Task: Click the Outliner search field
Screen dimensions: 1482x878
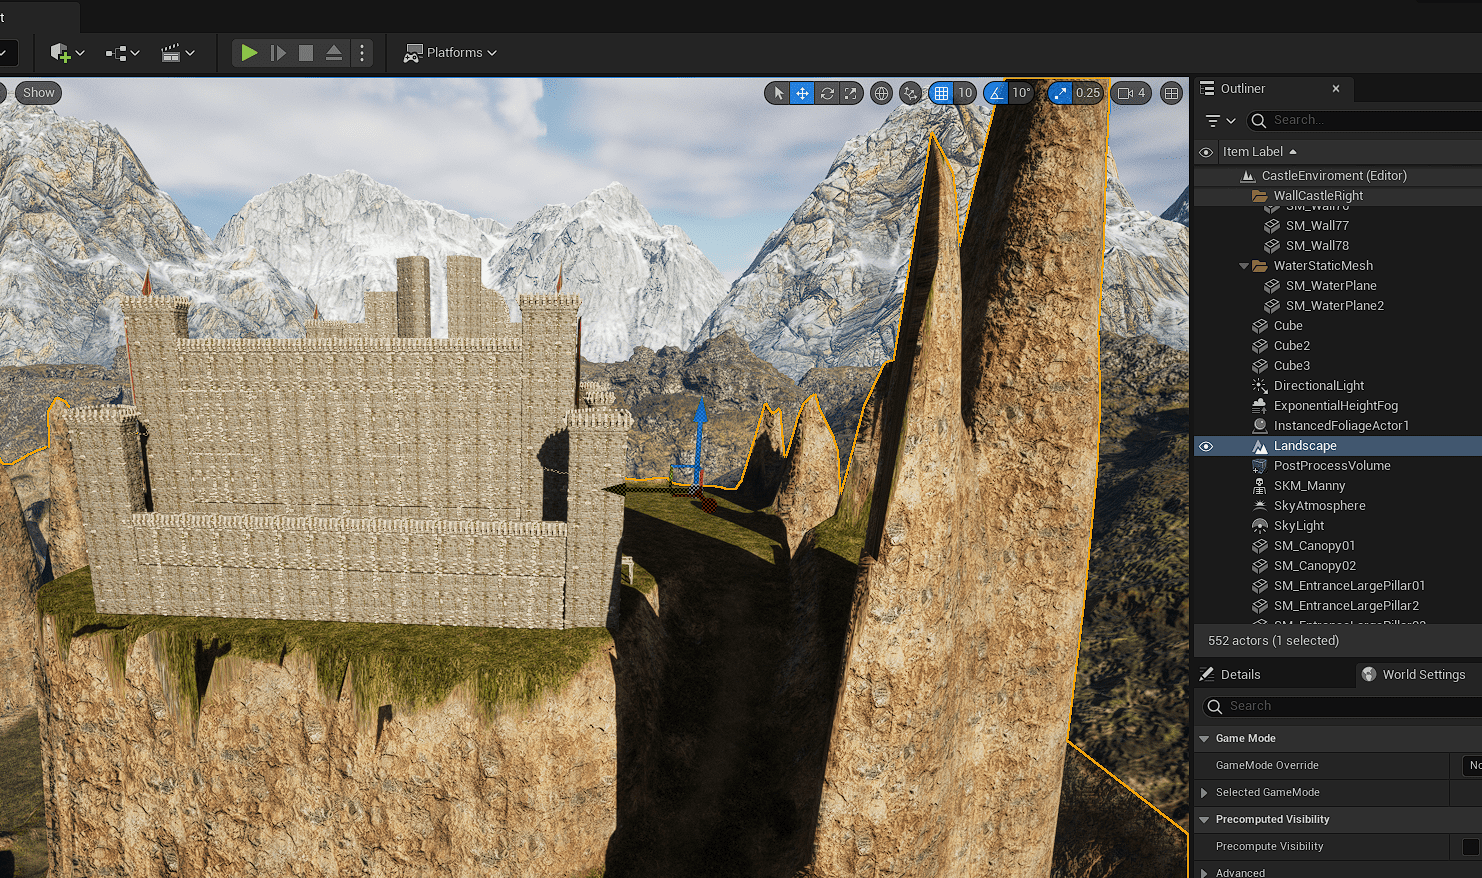Action: tap(1370, 120)
